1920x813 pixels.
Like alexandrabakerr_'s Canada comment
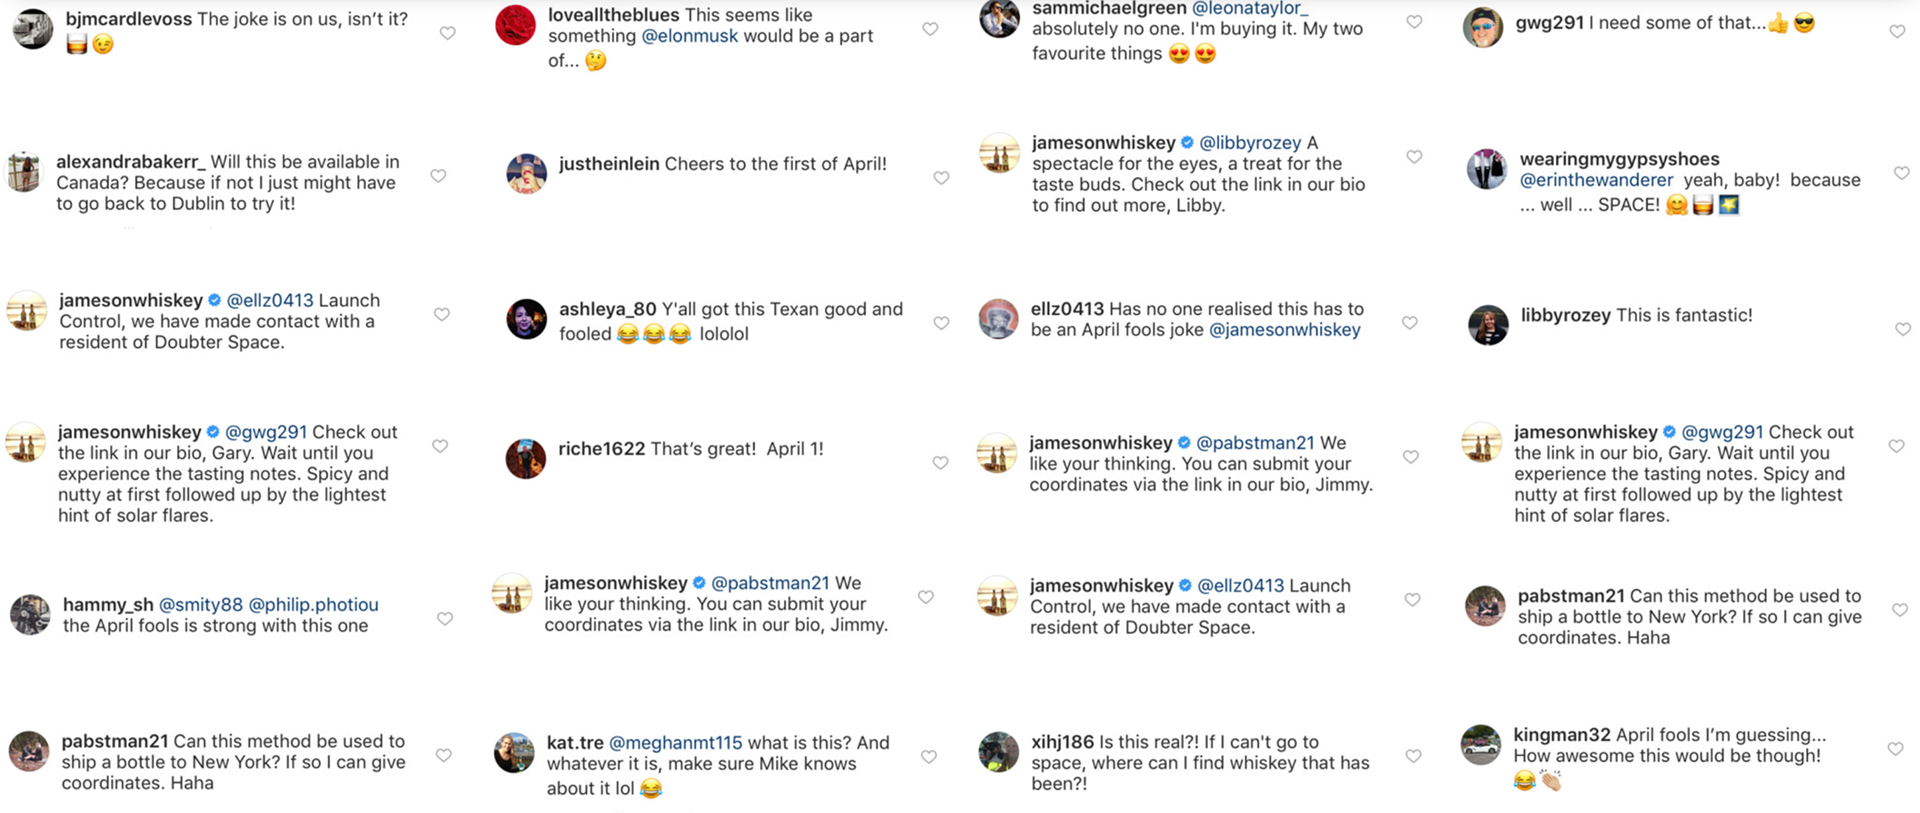click(x=438, y=176)
